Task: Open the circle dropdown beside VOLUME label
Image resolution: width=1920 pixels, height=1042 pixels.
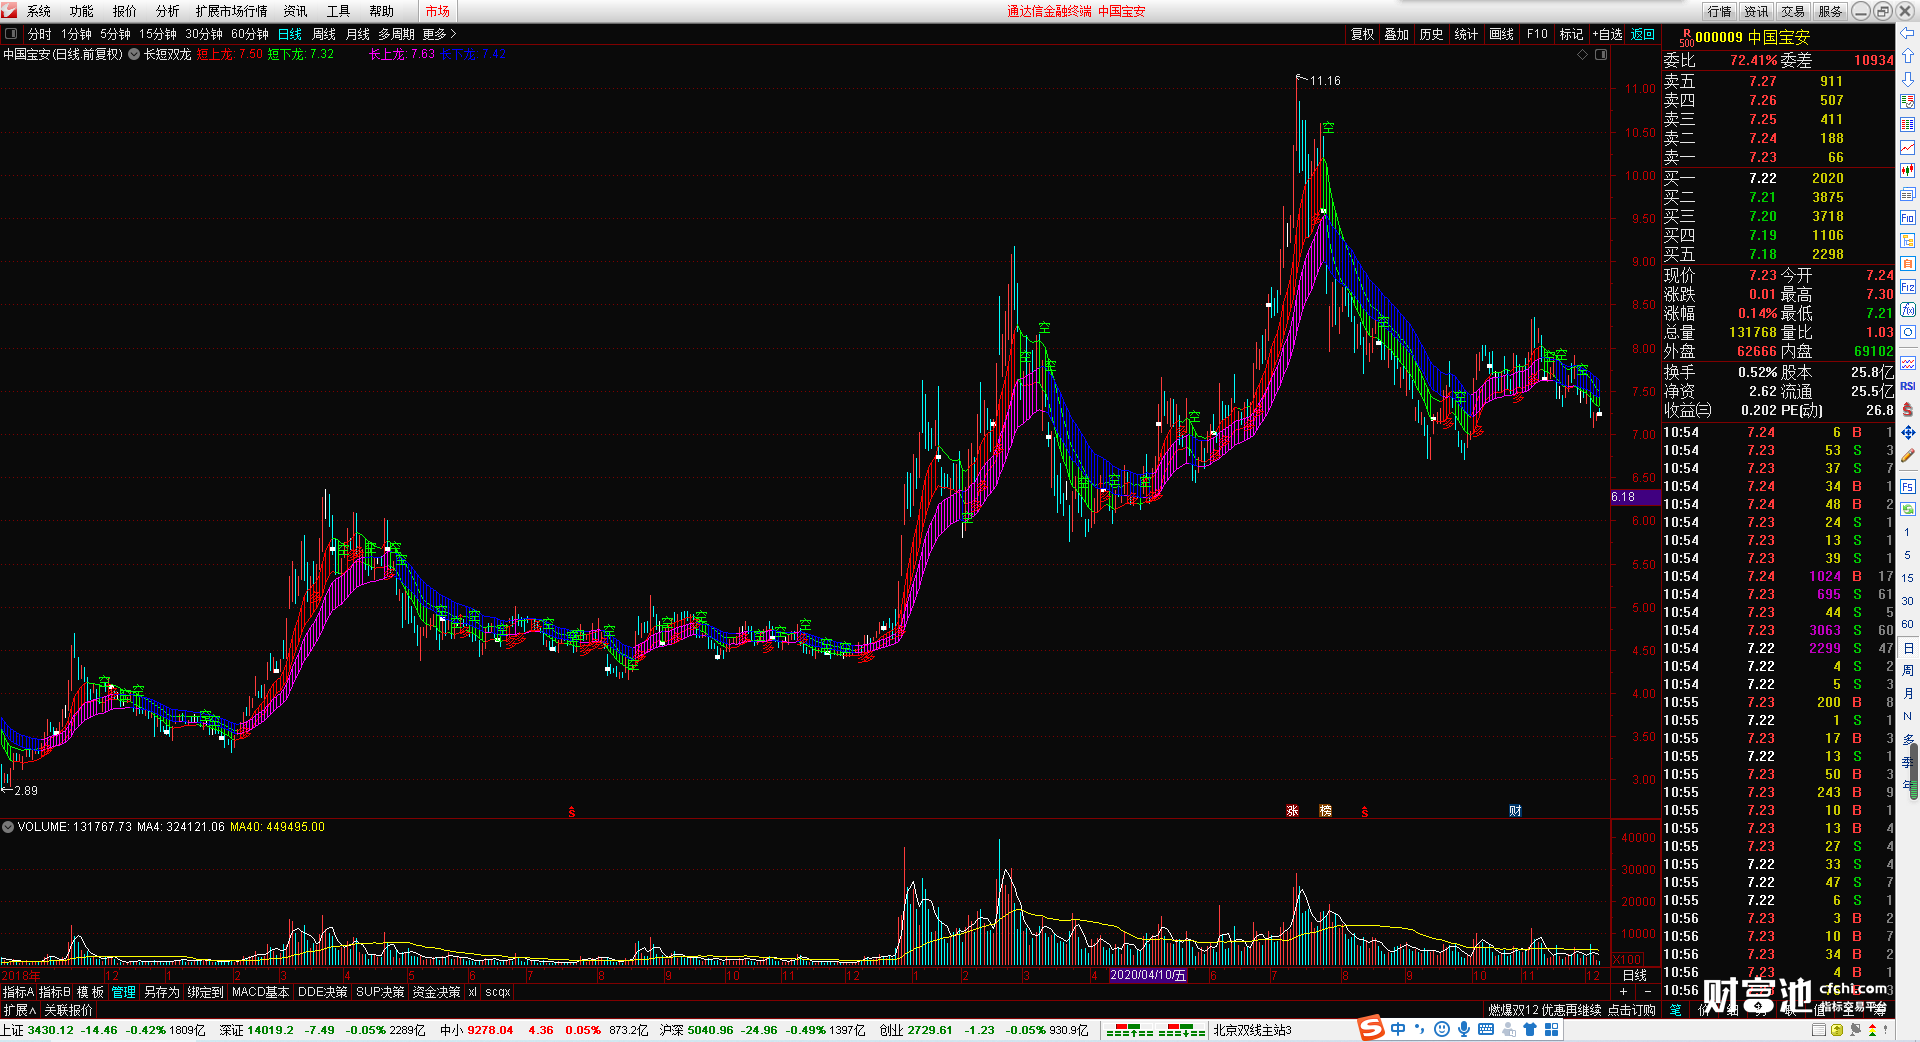Action: pos(8,827)
